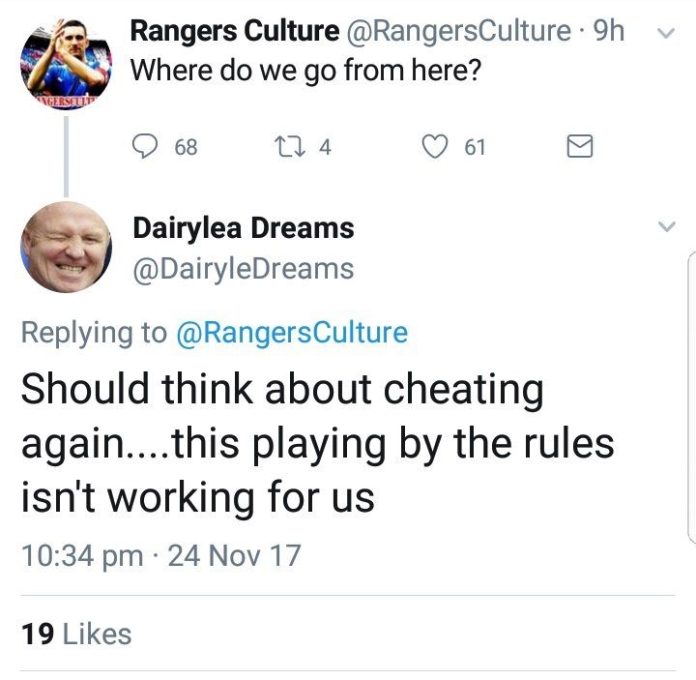Click the 68 count beside the reply bubble
Screen dimensions: 696x680
(186, 148)
